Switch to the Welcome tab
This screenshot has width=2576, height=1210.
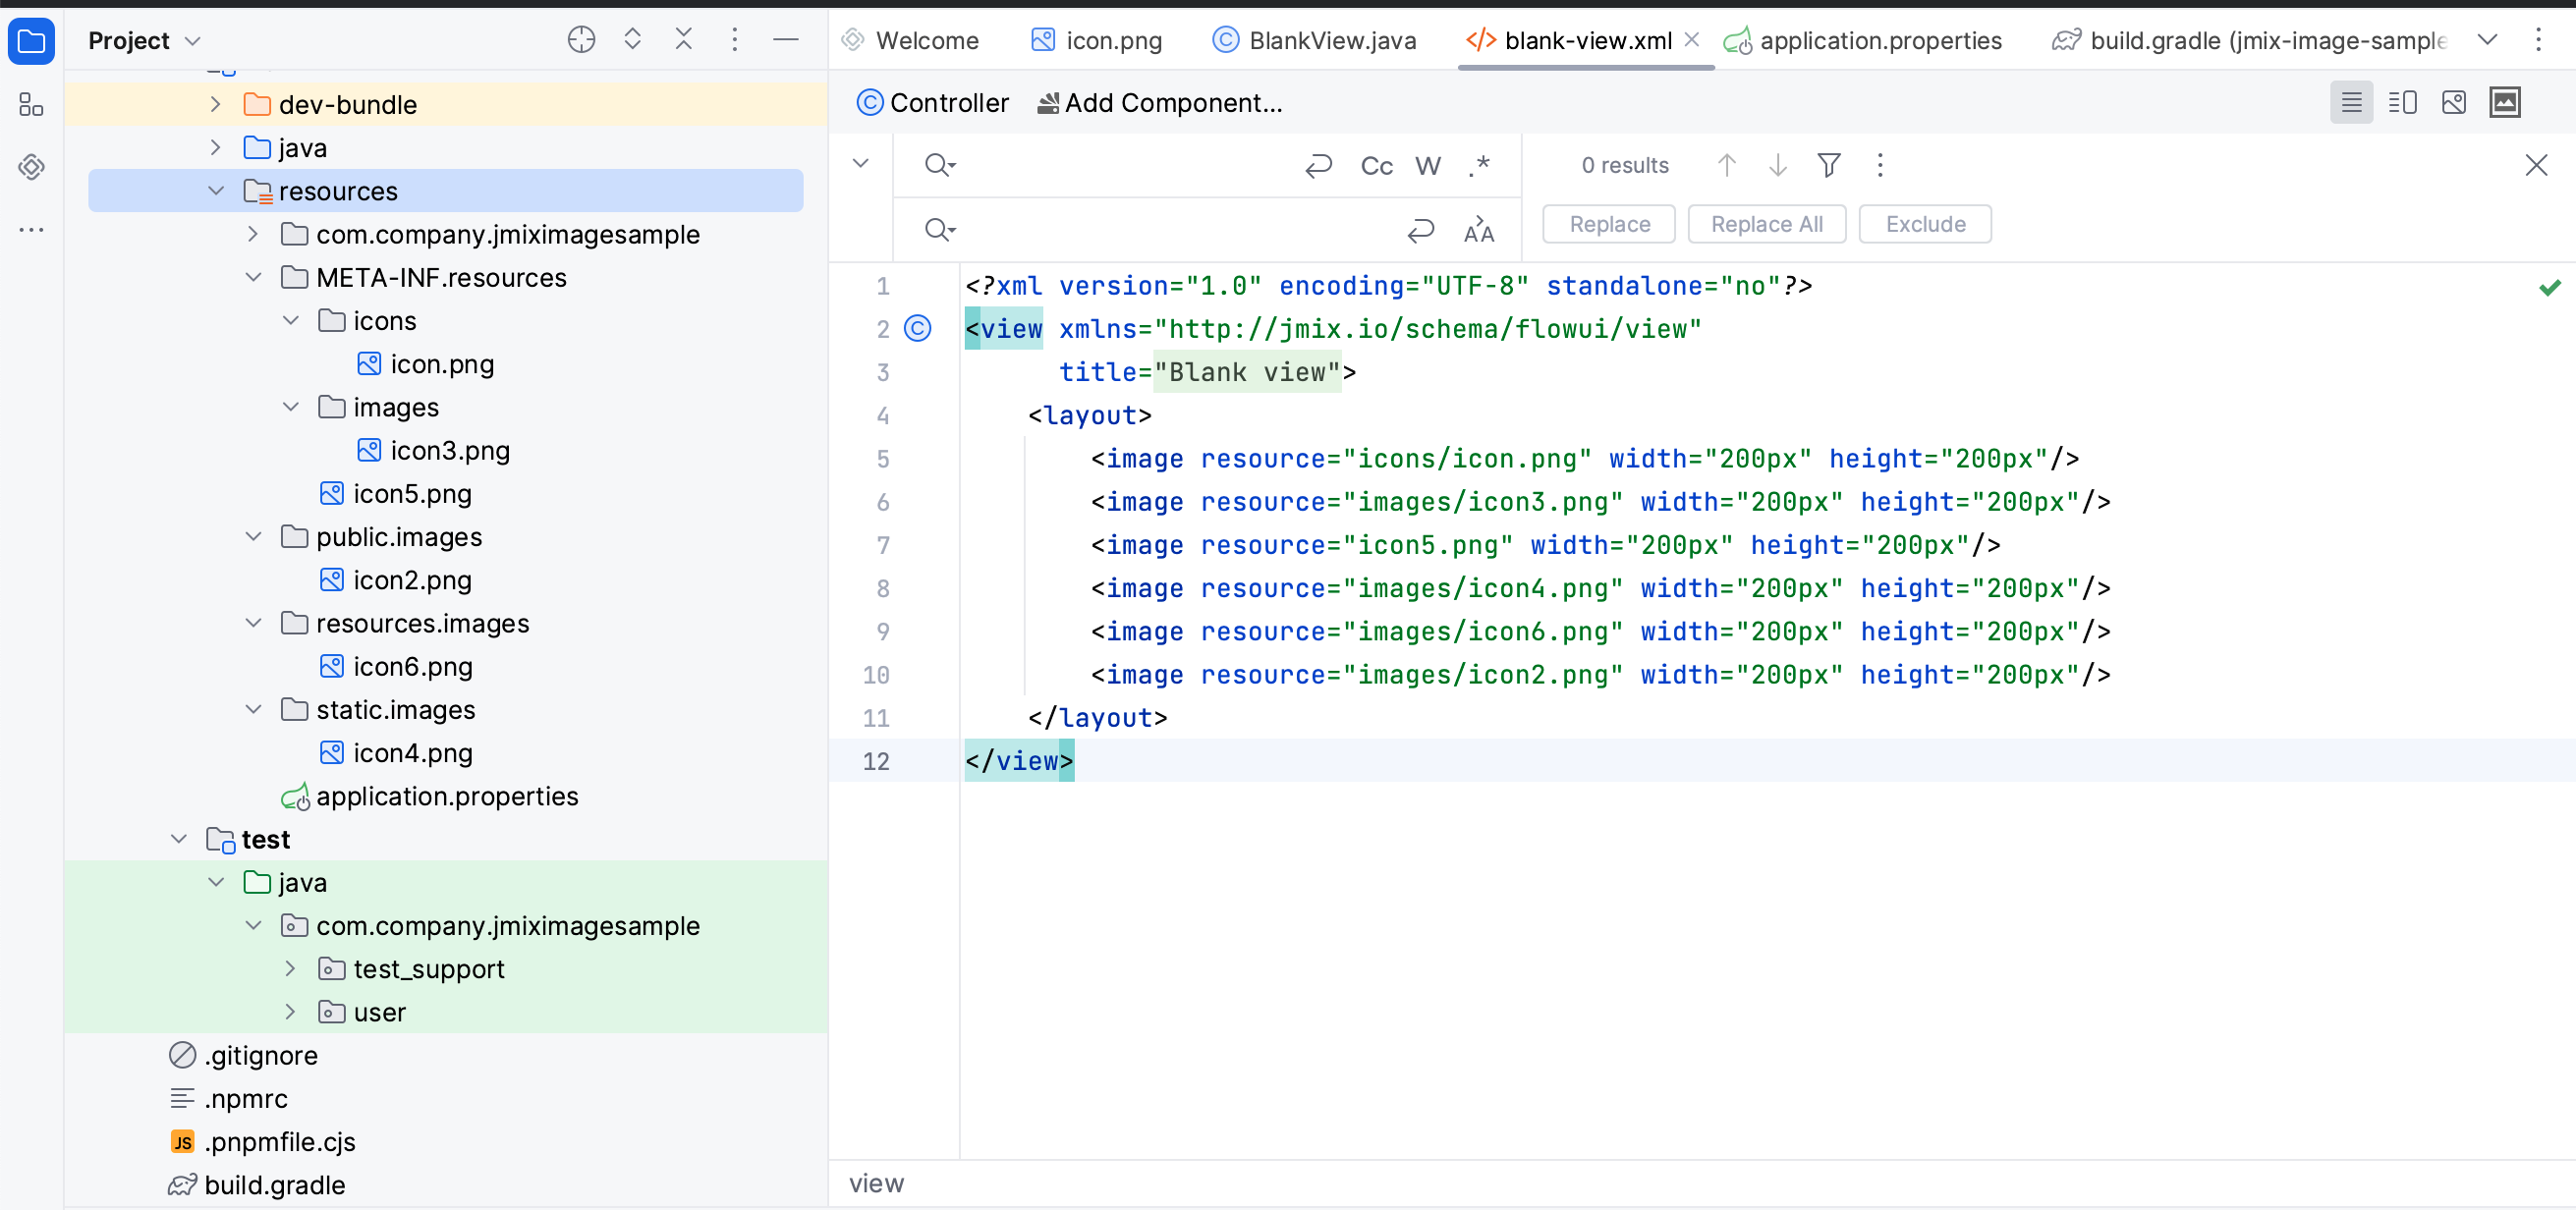(x=910, y=40)
